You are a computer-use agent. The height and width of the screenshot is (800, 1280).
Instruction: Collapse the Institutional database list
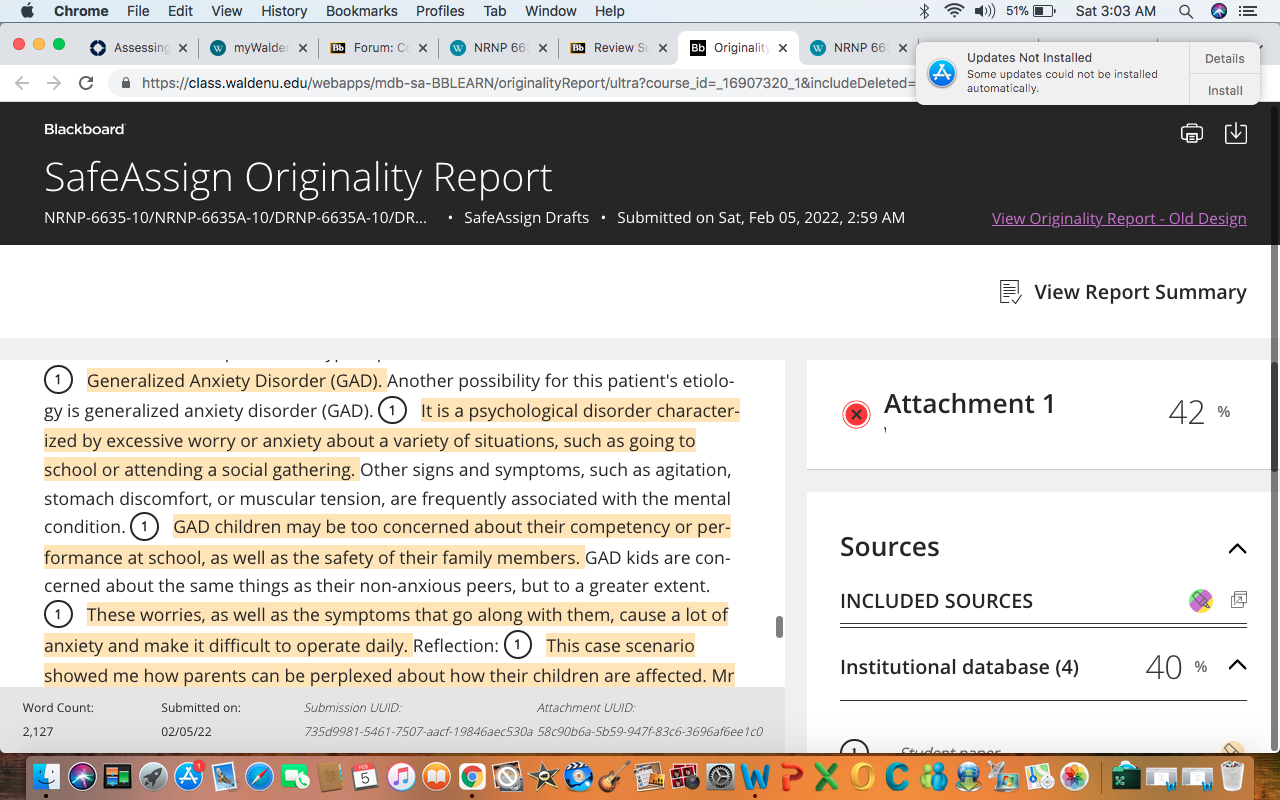1237,665
